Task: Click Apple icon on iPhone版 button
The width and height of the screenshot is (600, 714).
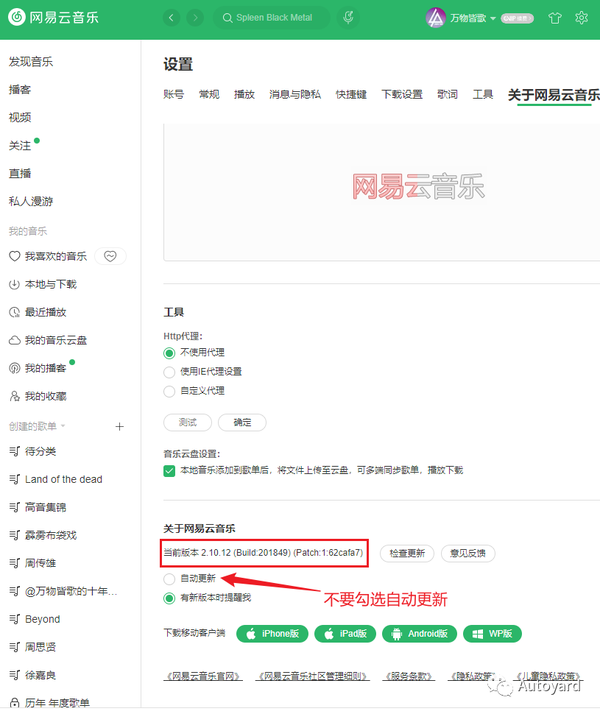Action: coord(251,634)
